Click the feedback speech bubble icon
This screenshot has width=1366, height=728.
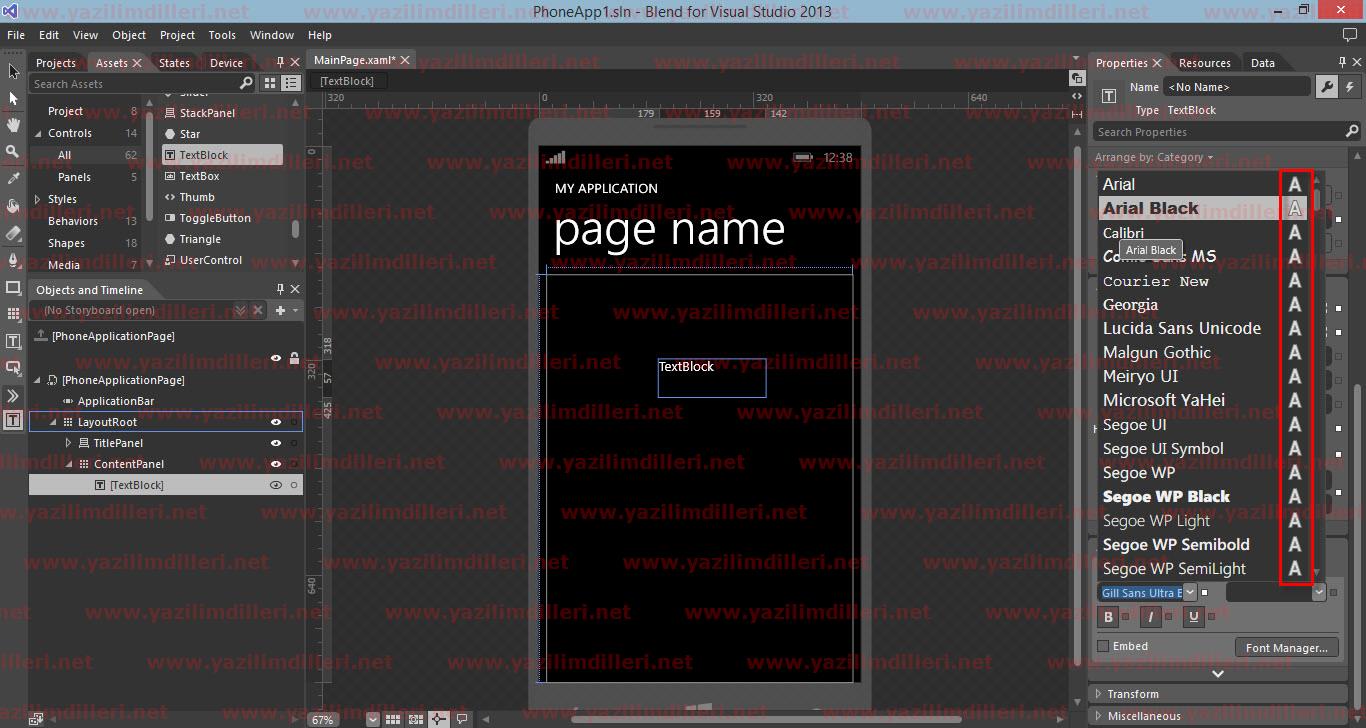tap(1350, 35)
